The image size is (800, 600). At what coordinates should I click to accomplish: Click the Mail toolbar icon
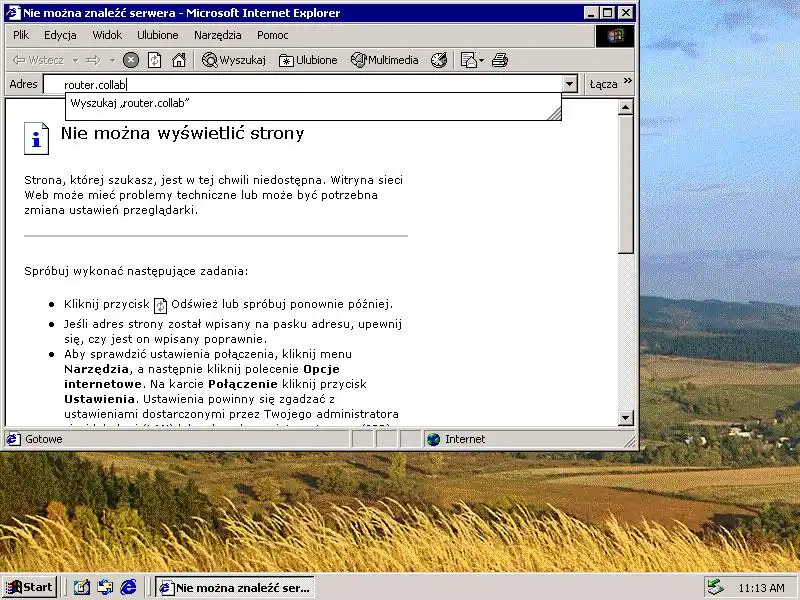[x=468, y=60]
